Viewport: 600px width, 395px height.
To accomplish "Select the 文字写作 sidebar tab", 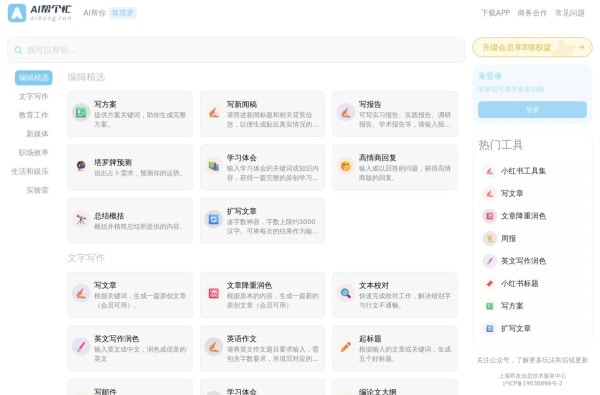I will coord(34,96).
